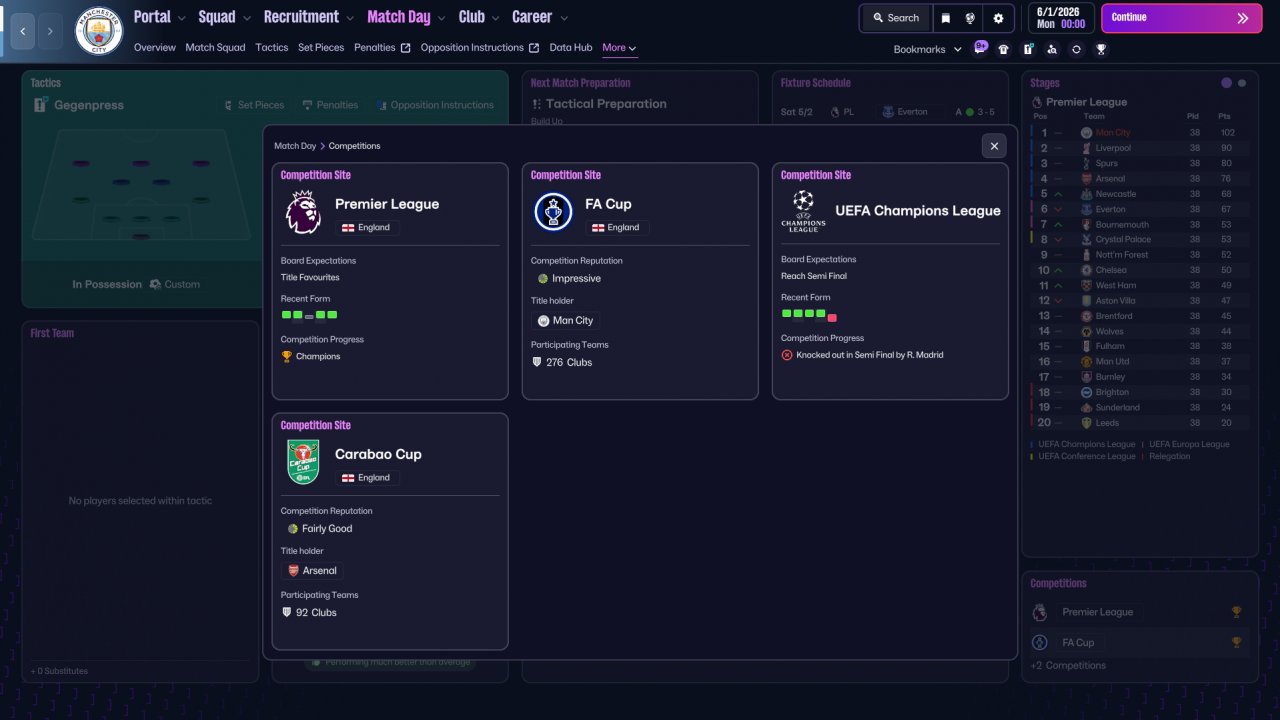
Task: Click the scouting search icon in bookmarks bar
Action: coord(1052,49)
